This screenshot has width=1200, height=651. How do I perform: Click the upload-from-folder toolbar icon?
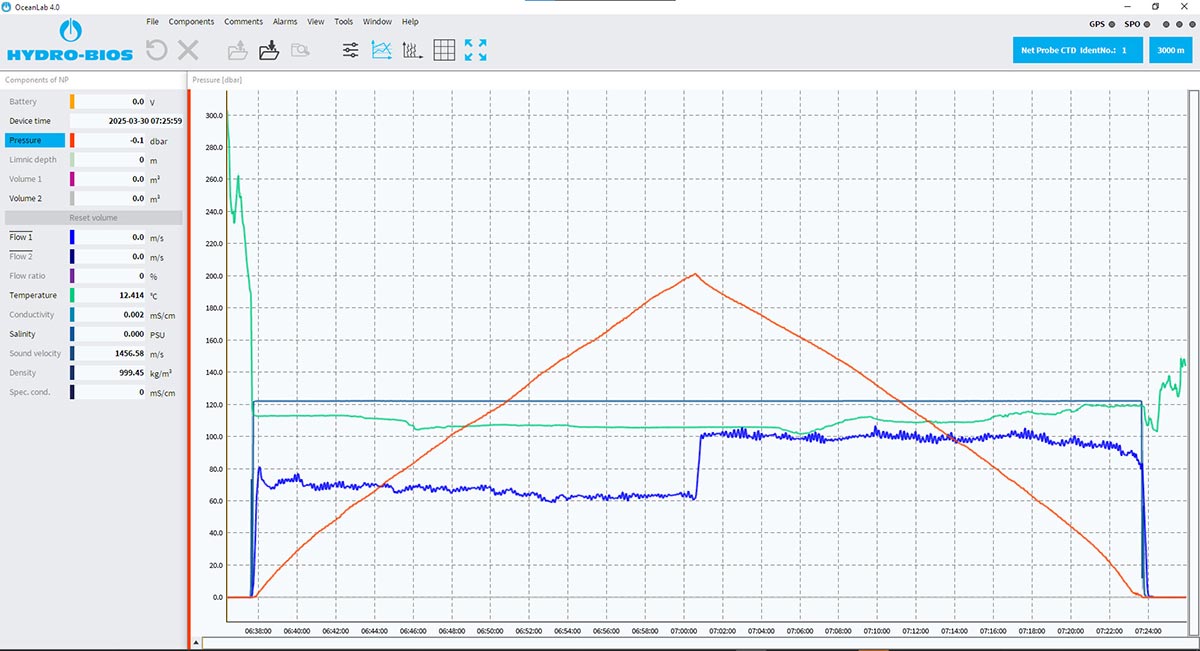(x=238, y=50)
